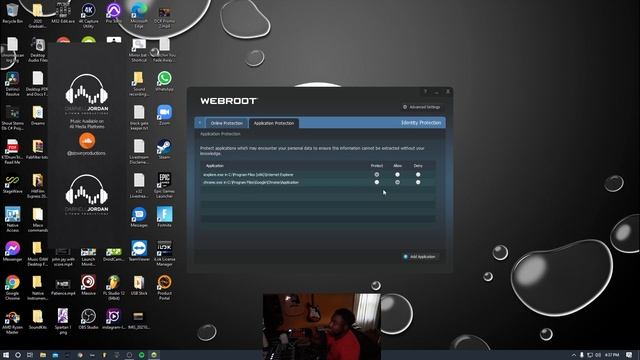640x360 pixels.
Task: Select the DroidCam desktop icon
Action: tap(114, 253)
